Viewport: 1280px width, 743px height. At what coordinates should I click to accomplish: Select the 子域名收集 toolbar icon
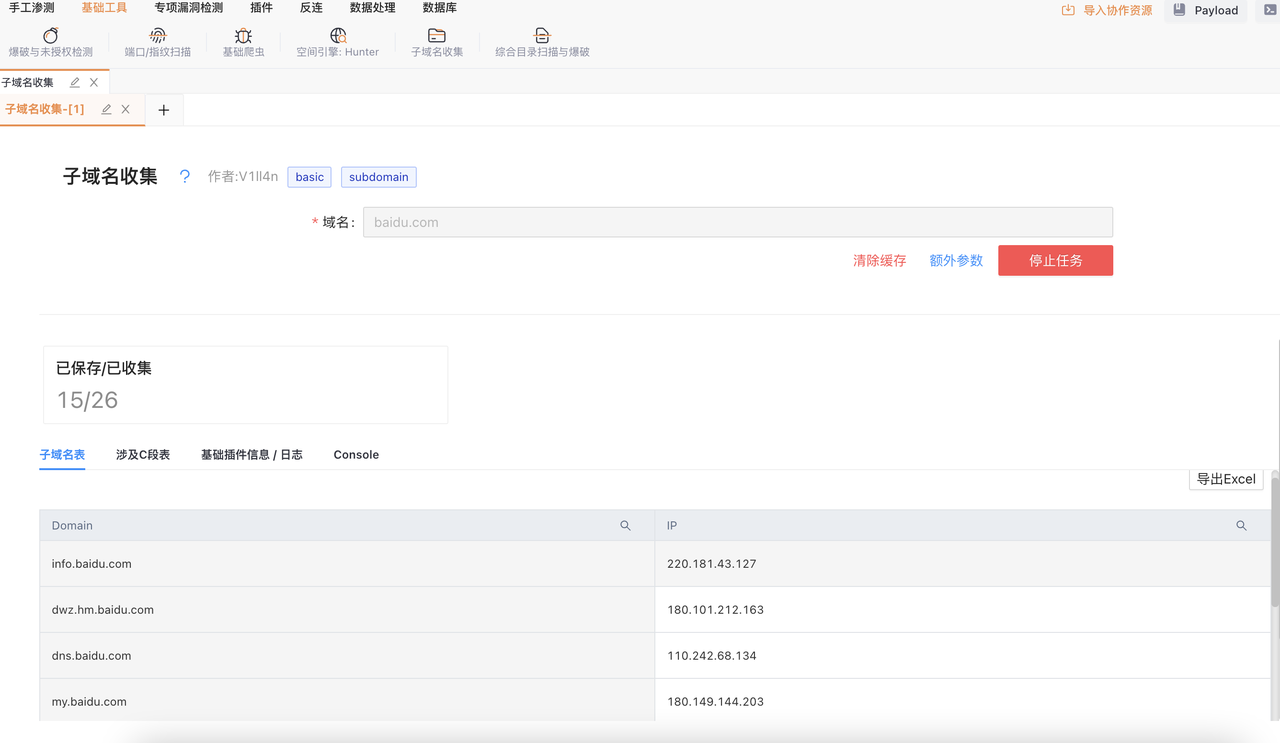pos(437,36)
